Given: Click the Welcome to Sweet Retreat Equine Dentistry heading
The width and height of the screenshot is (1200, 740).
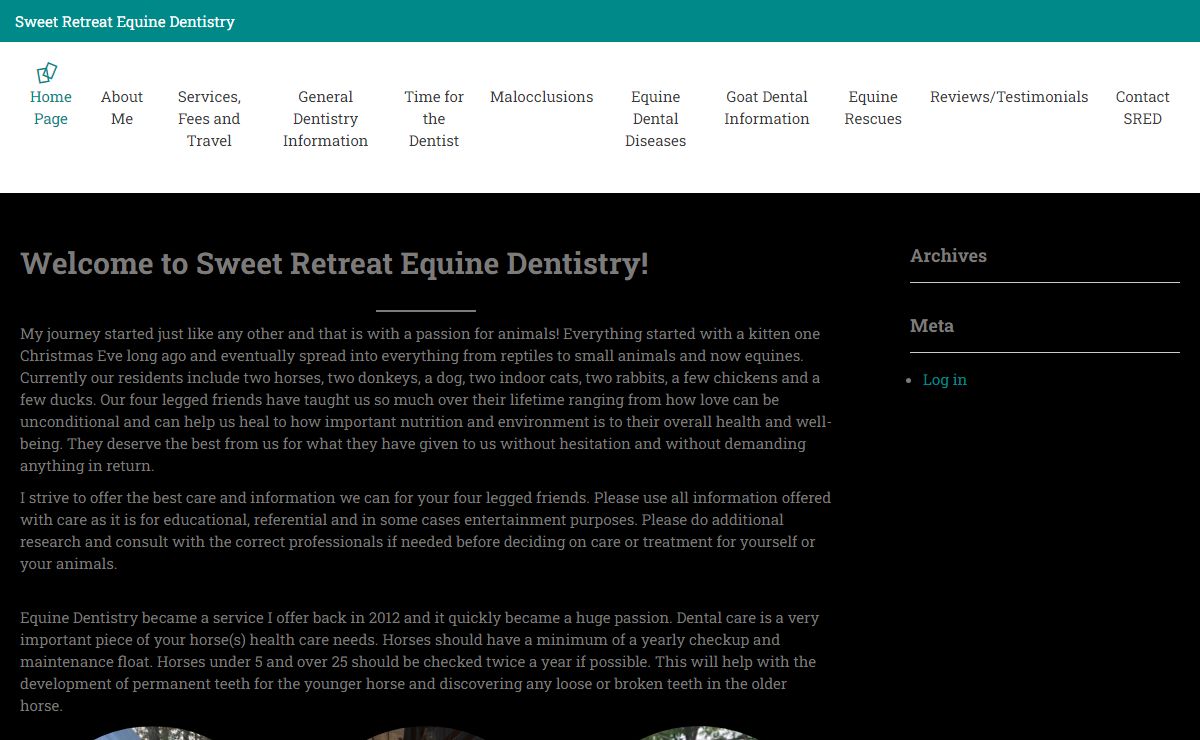Looking at the screenshot, I should click(x=335, y=264).
